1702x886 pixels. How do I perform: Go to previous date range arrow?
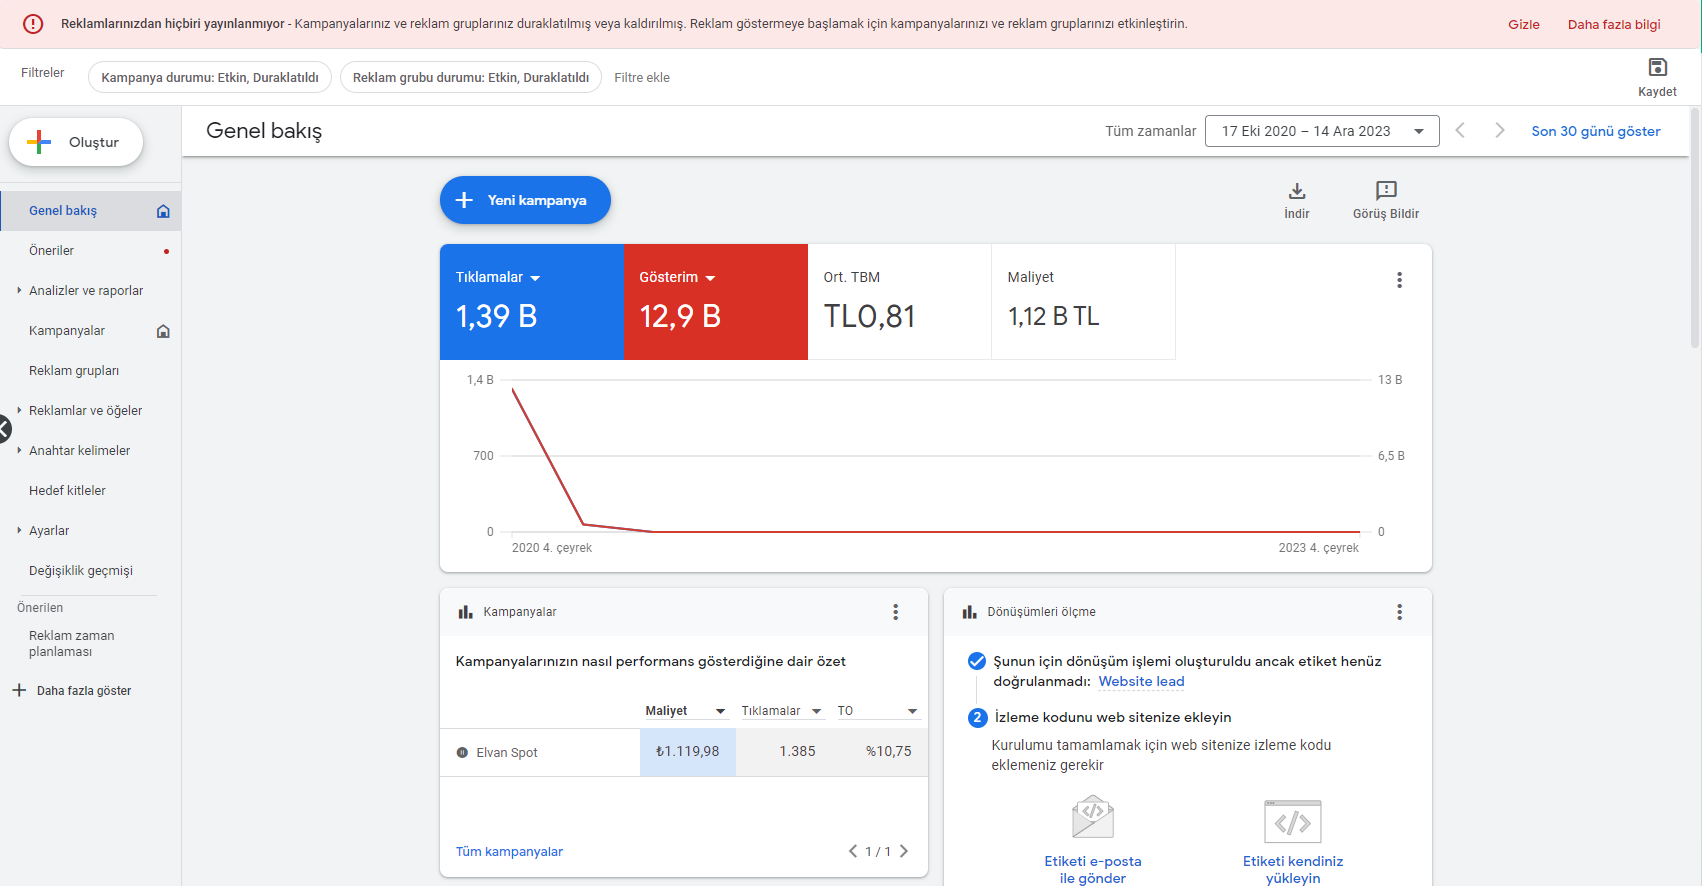1460,130
